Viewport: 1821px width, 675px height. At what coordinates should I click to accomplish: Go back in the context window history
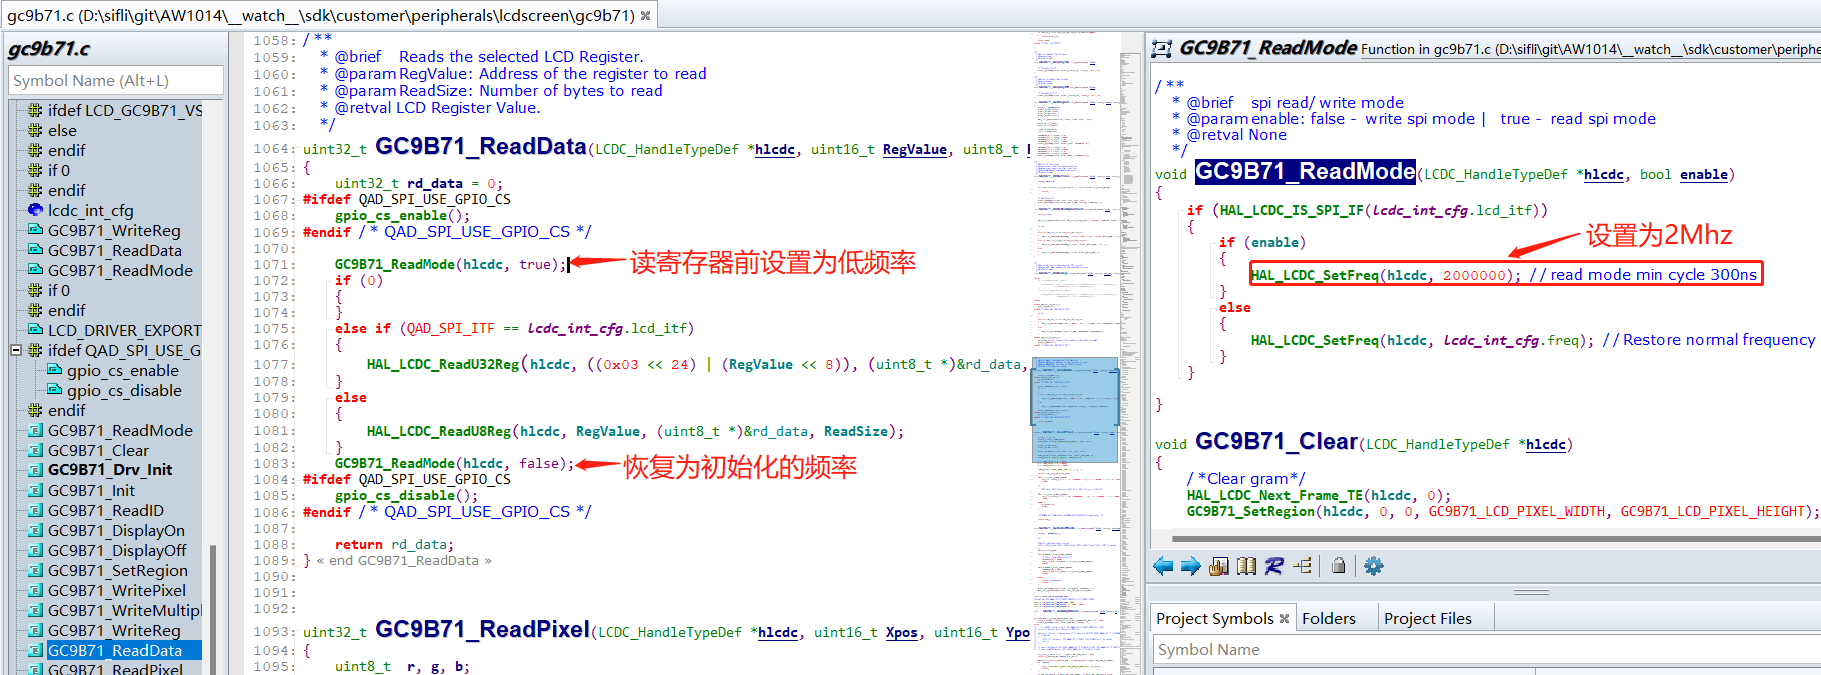pyautogui.click(x=1163, y=566)
